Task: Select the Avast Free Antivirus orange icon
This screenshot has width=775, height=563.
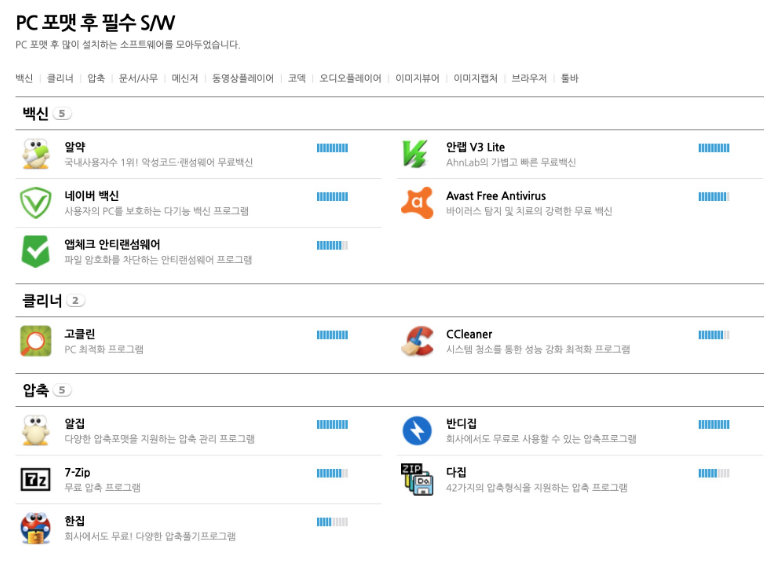Action: pos(417,203)
